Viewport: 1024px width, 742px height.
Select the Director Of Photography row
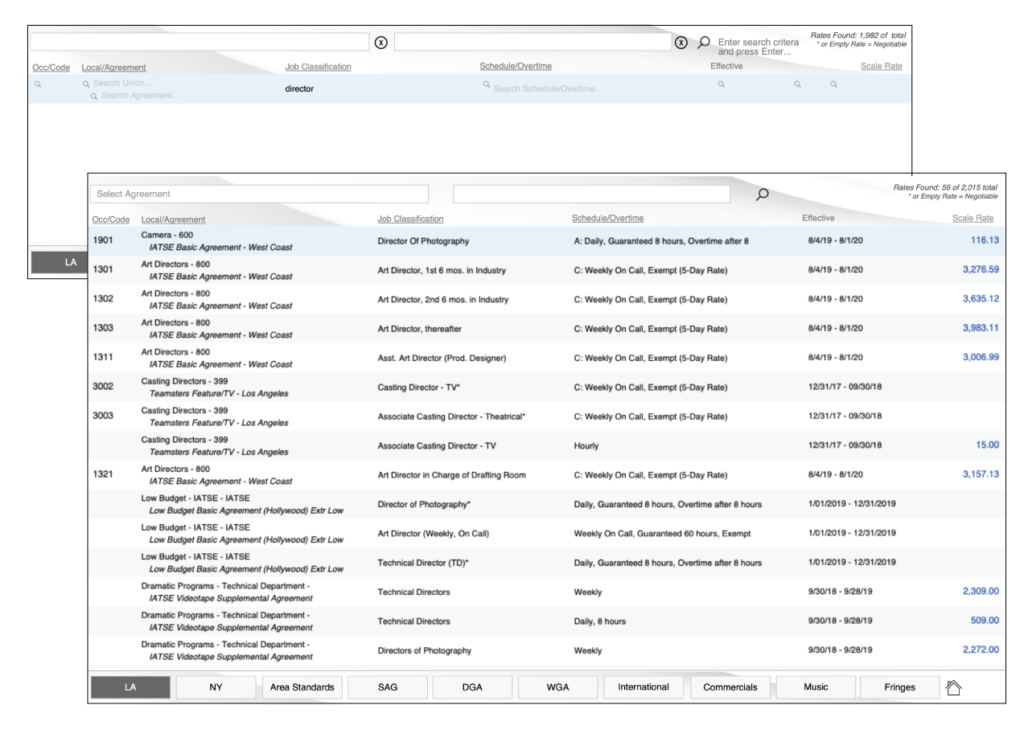point(547,241)
